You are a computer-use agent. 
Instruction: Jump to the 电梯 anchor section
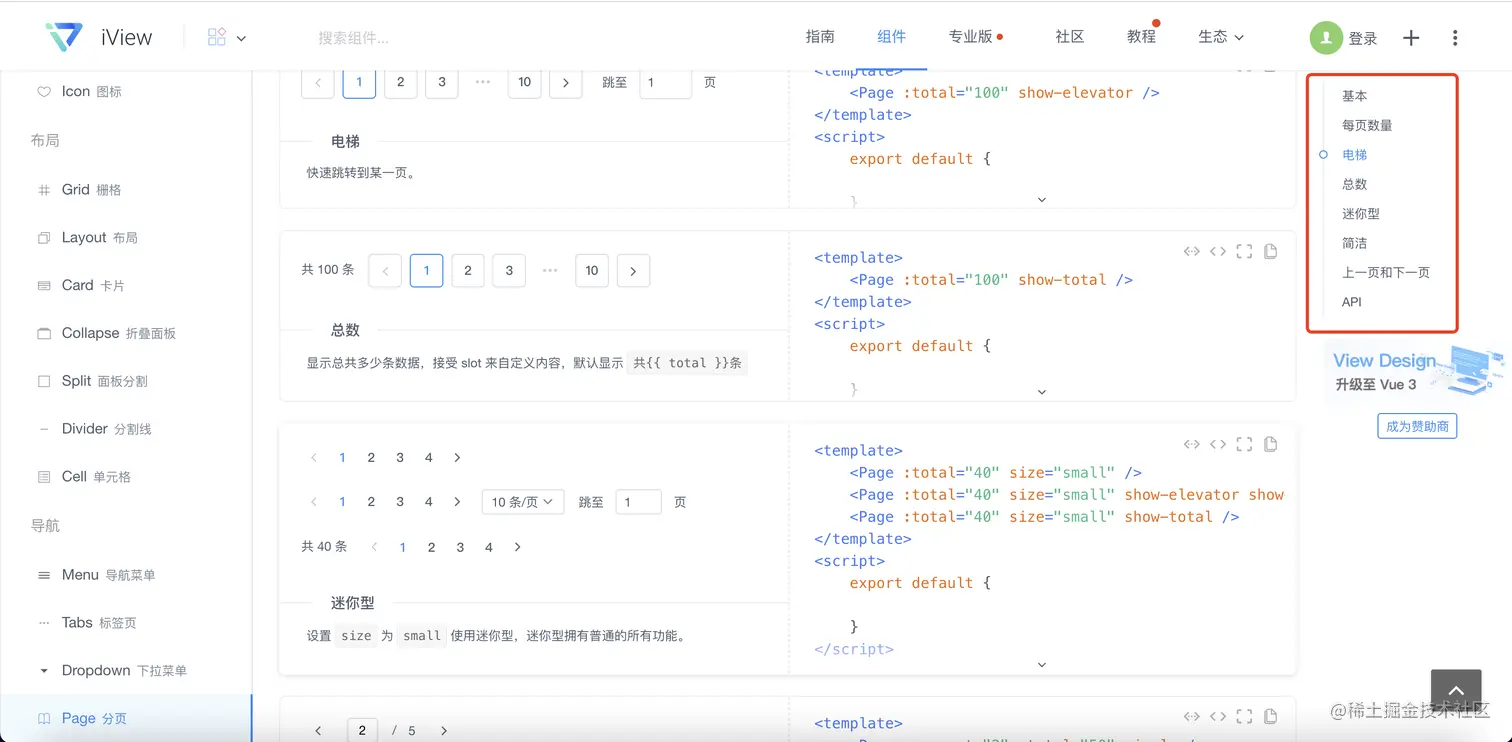[1354, 155]
